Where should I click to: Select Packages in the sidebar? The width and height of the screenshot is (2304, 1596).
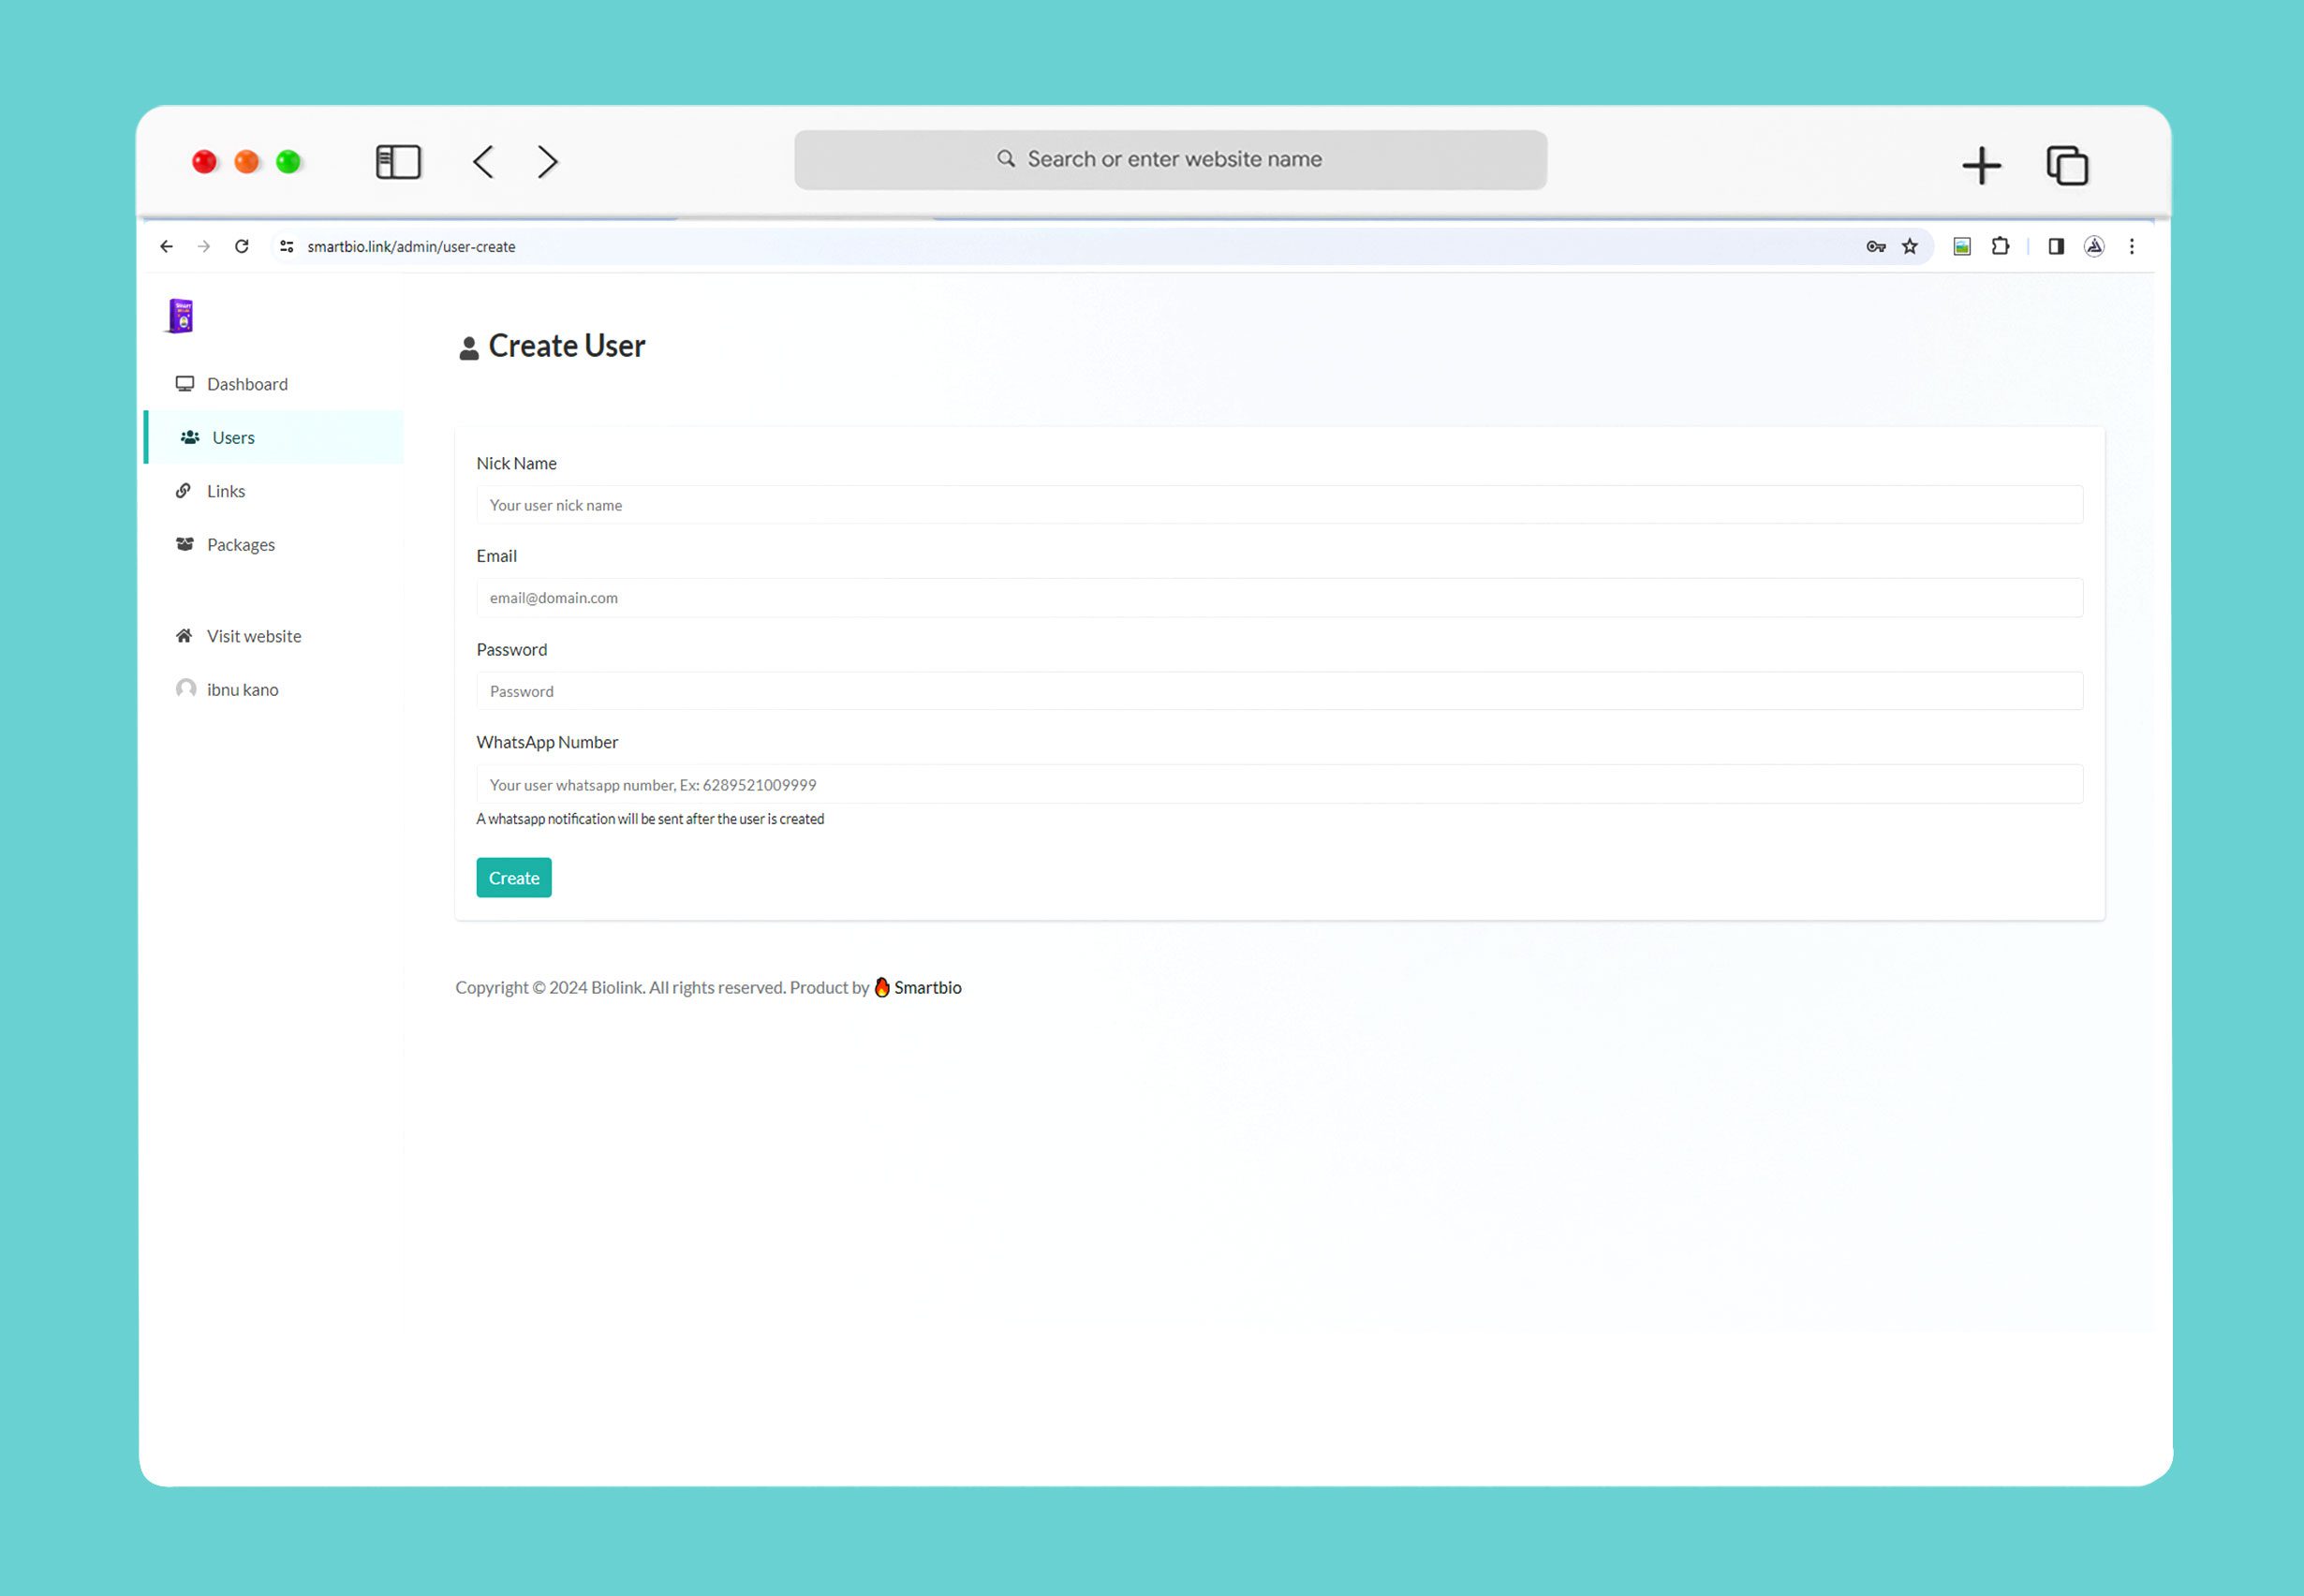pos(240,545)
